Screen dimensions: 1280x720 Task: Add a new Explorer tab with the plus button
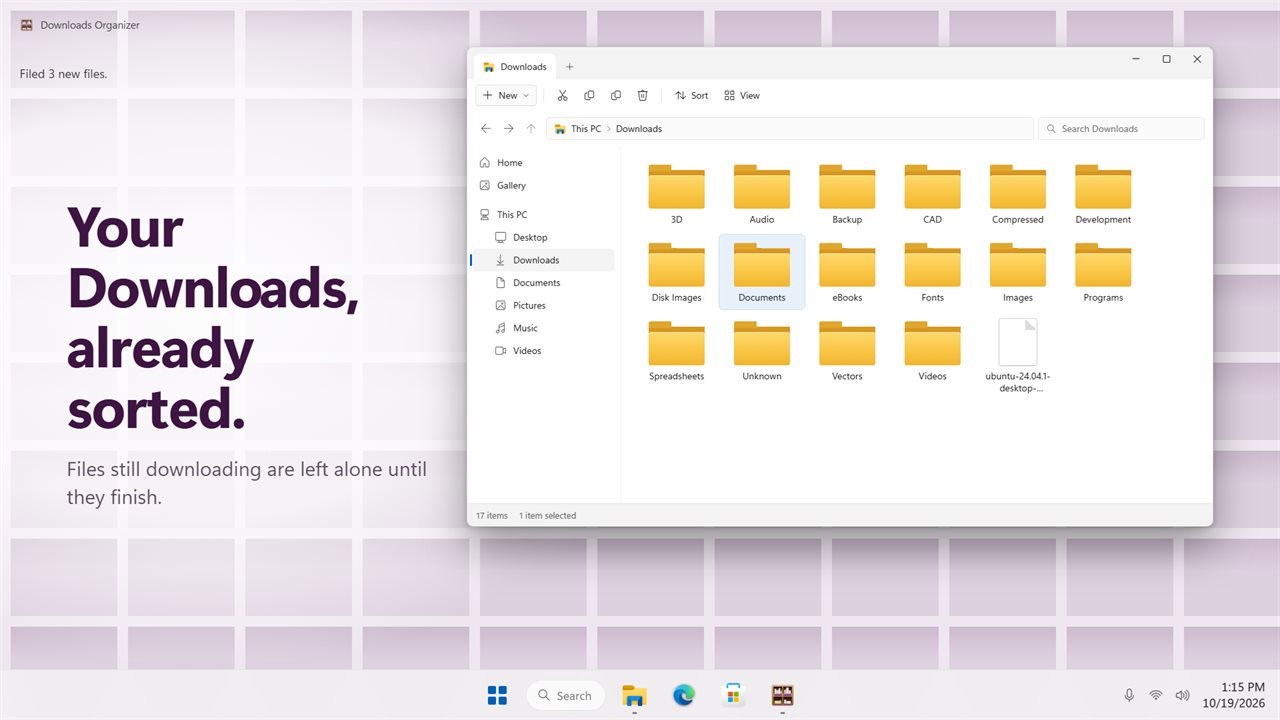tap(570, 67)
